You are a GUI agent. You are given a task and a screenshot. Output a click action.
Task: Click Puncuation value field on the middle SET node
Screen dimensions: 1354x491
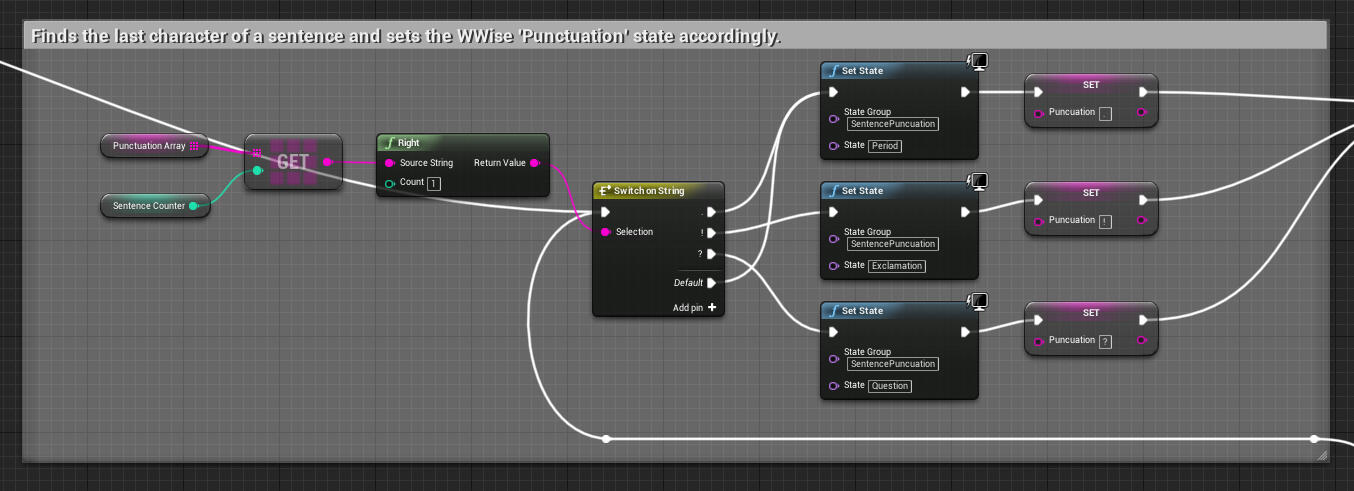1105,221
